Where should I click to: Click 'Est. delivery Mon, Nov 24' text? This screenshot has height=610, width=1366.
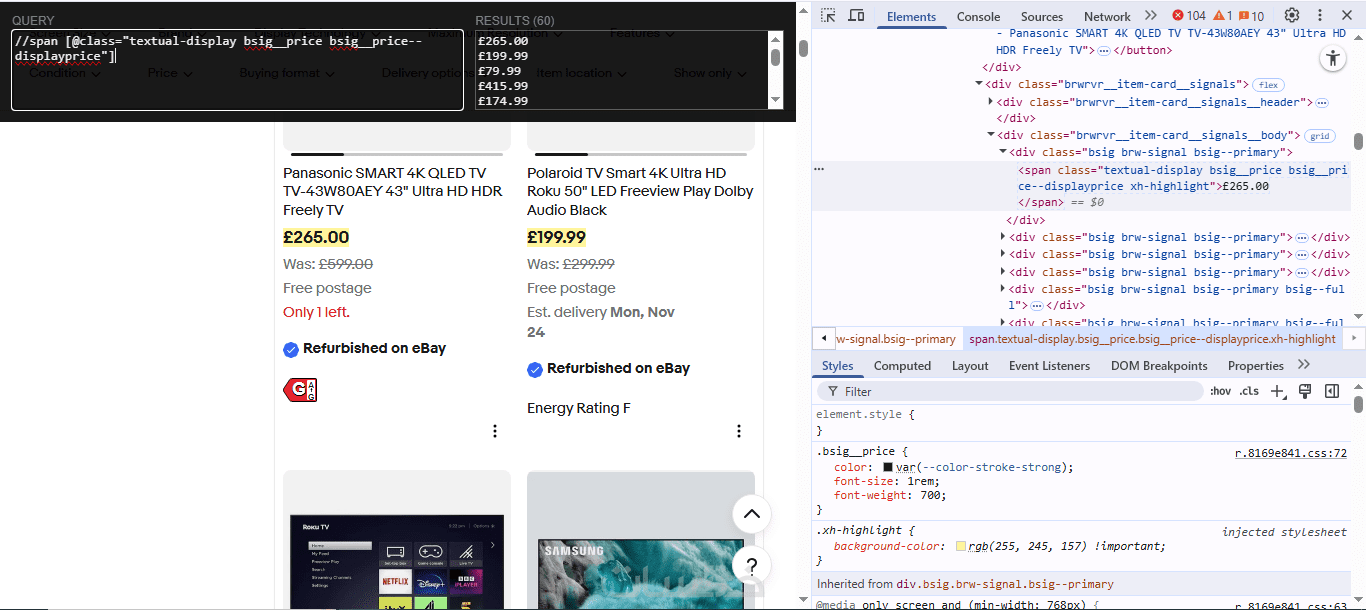click(601, 322)
